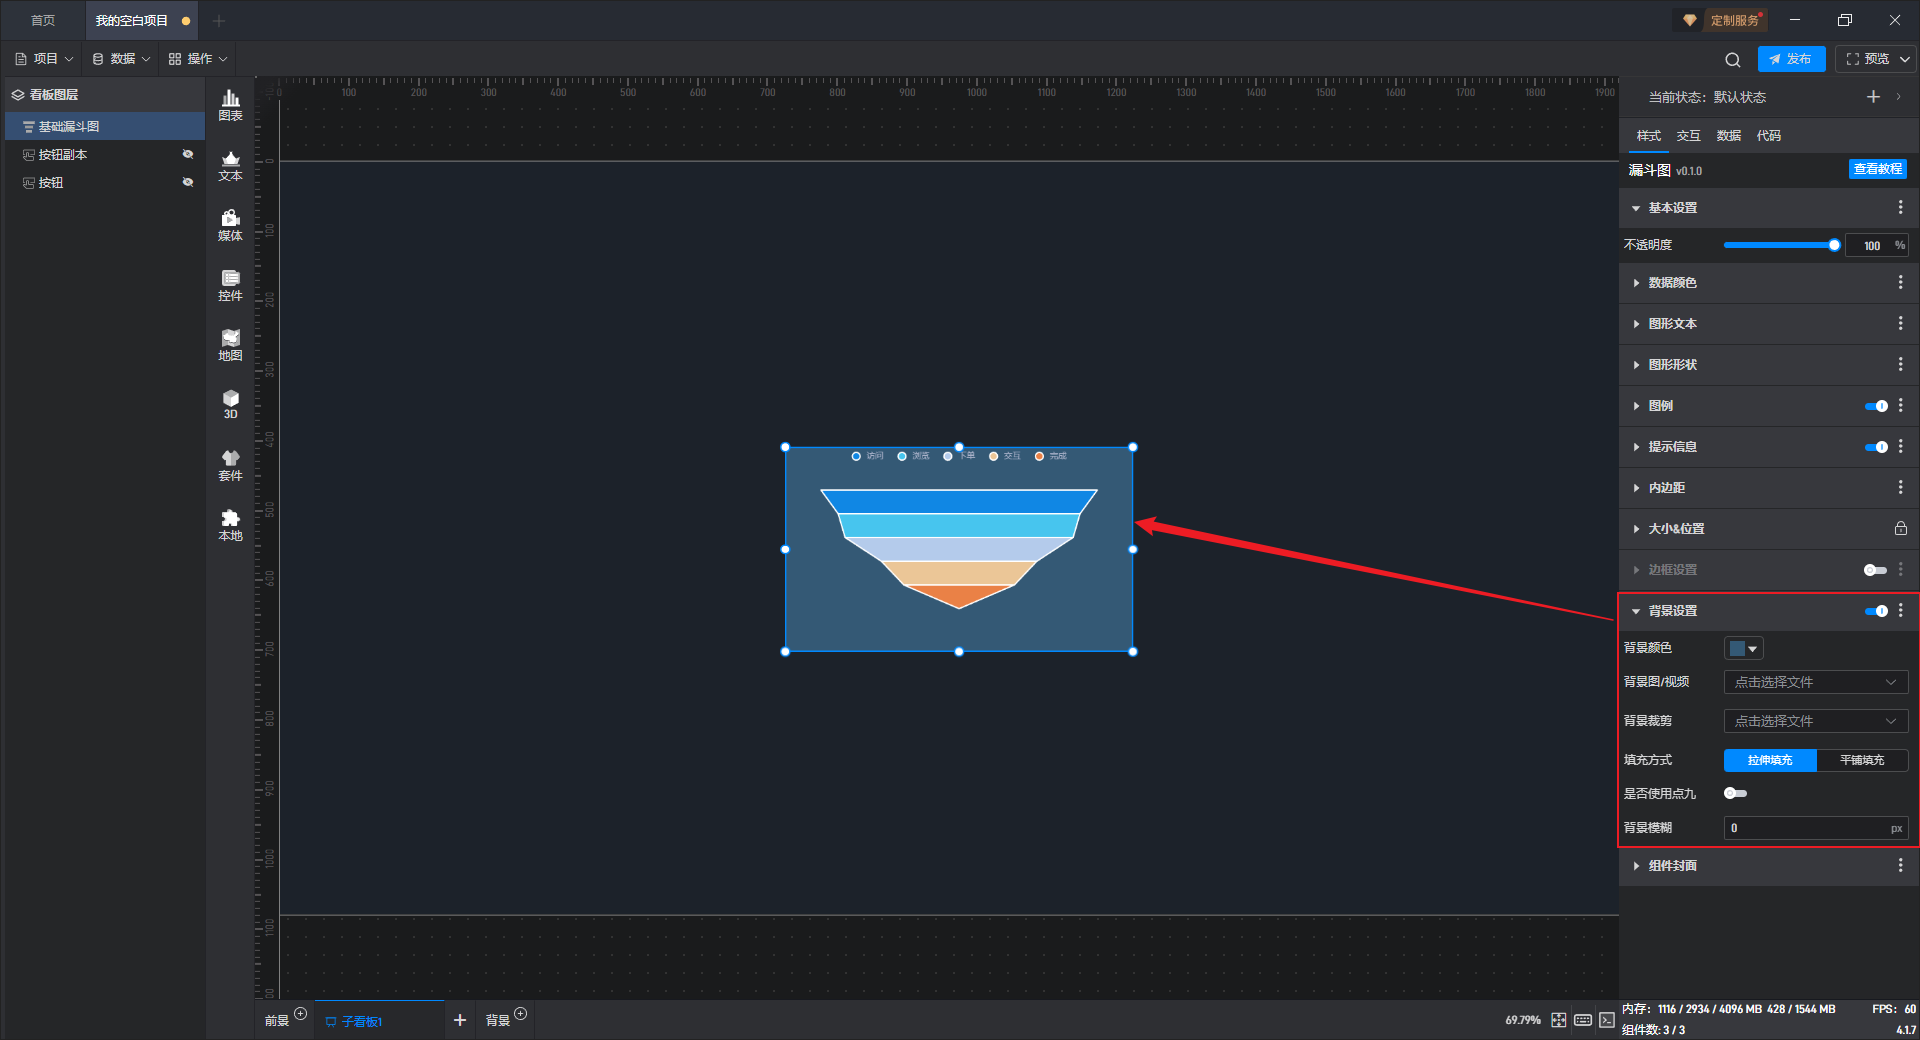Image resolution: width=1920 pixels, height=1040 pixels.
Task: Click the 背景模糊 value input field
Action: coord(1816,828)
